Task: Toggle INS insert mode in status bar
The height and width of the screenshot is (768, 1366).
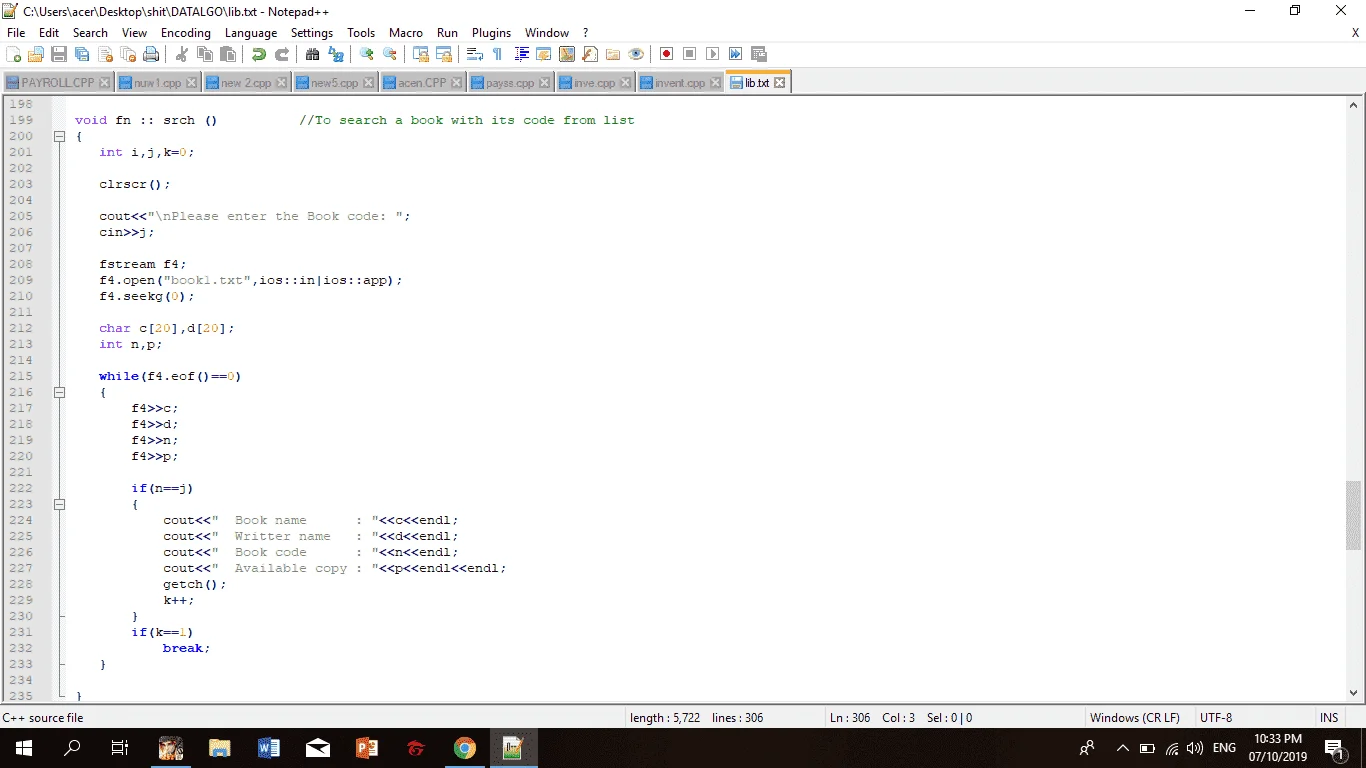Action: tap(1329, 718)
